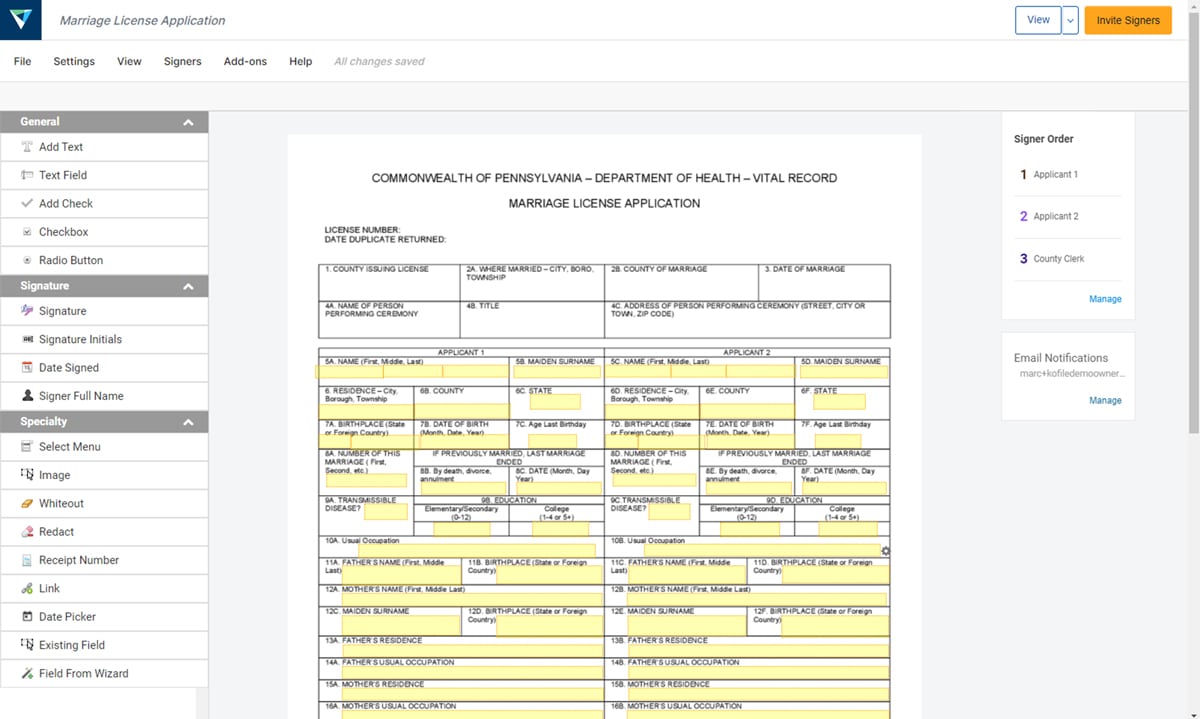Pick the Date Picker tool icon
The image size is (1200, 719).
(x=27, y=617)
